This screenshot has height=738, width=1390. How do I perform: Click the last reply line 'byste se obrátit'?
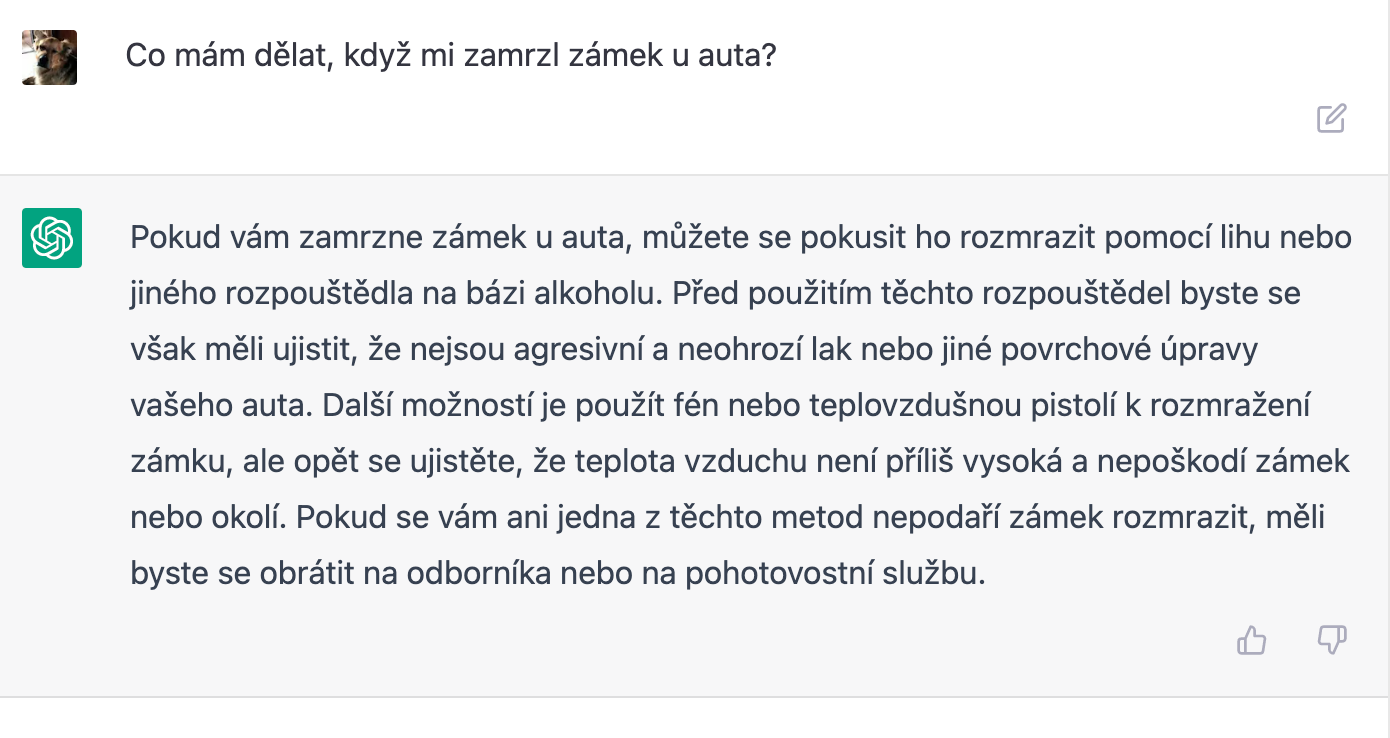pos(558,573)
